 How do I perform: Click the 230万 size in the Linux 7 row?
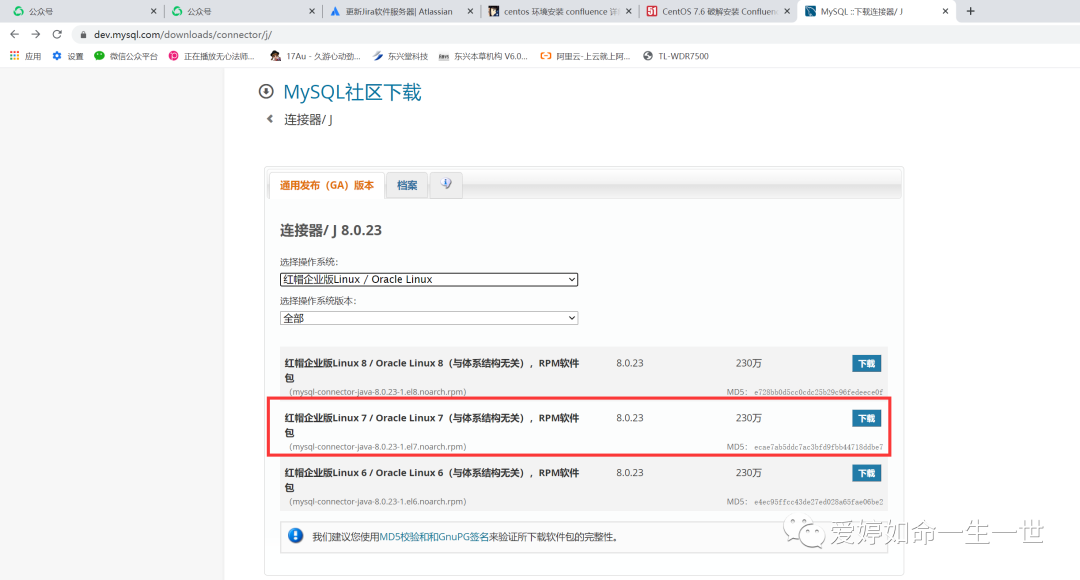coord(749,417)
